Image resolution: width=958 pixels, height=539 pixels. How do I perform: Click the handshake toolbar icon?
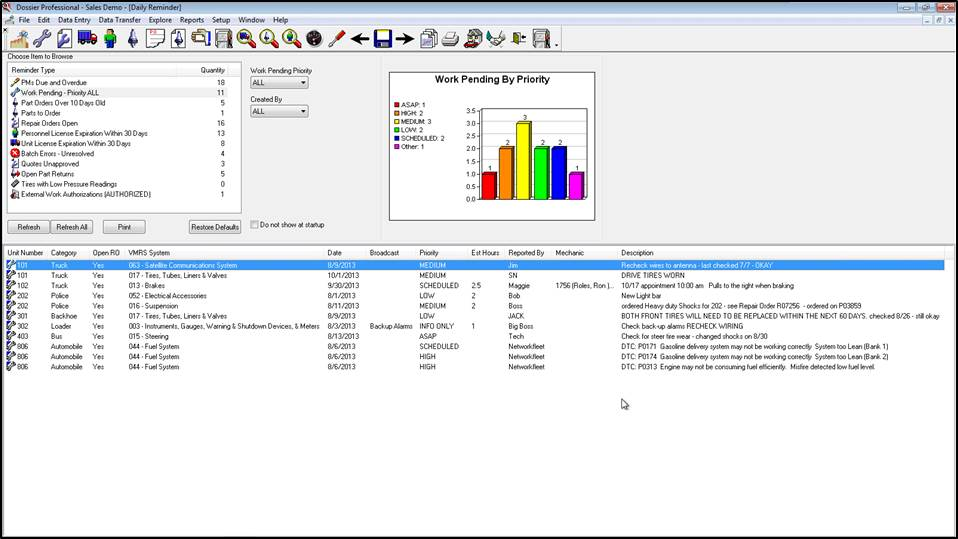click(x=495, y=38)
